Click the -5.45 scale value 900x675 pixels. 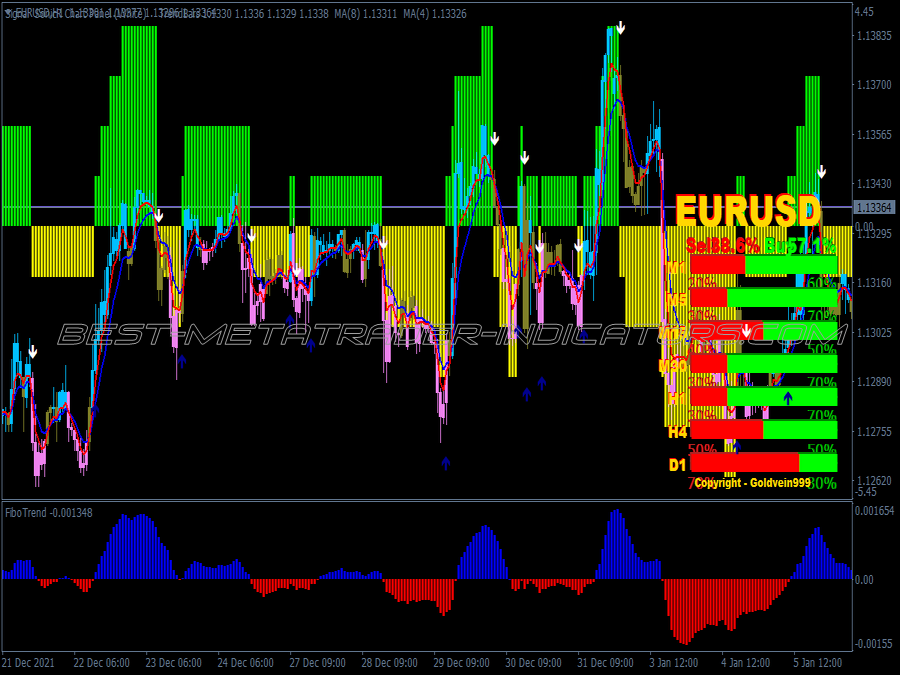coord(866,492)
